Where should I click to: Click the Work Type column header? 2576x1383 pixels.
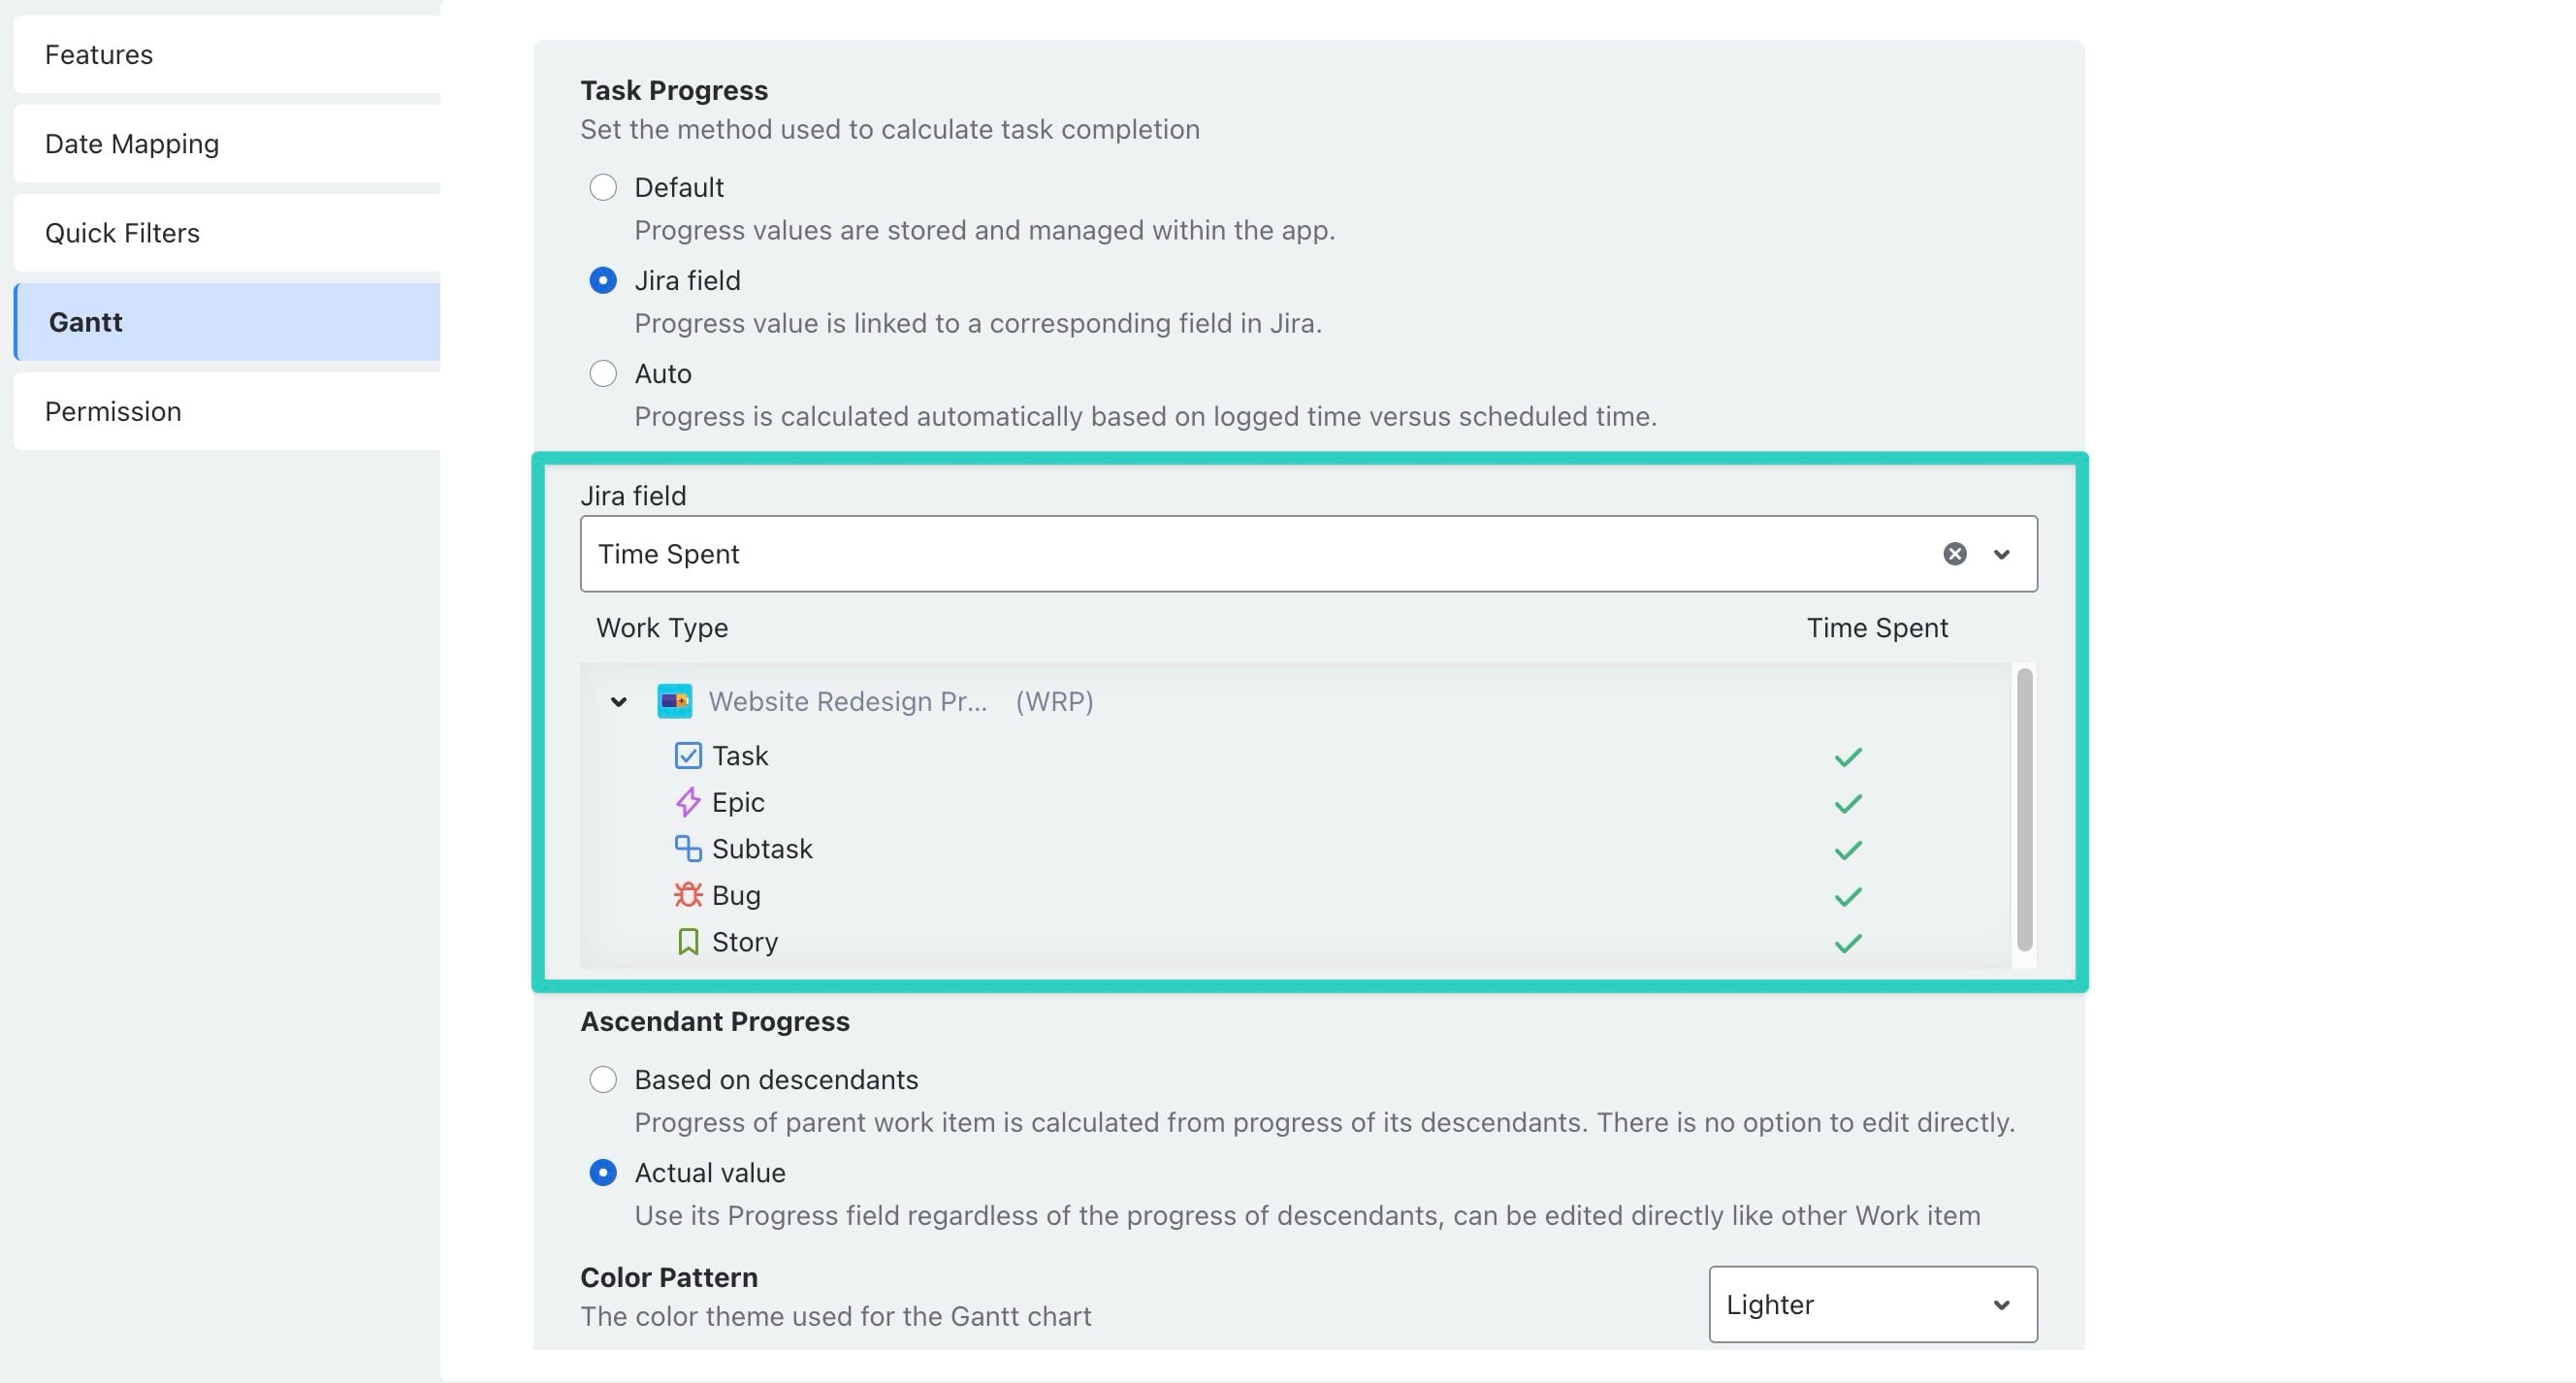coord(662,627)
